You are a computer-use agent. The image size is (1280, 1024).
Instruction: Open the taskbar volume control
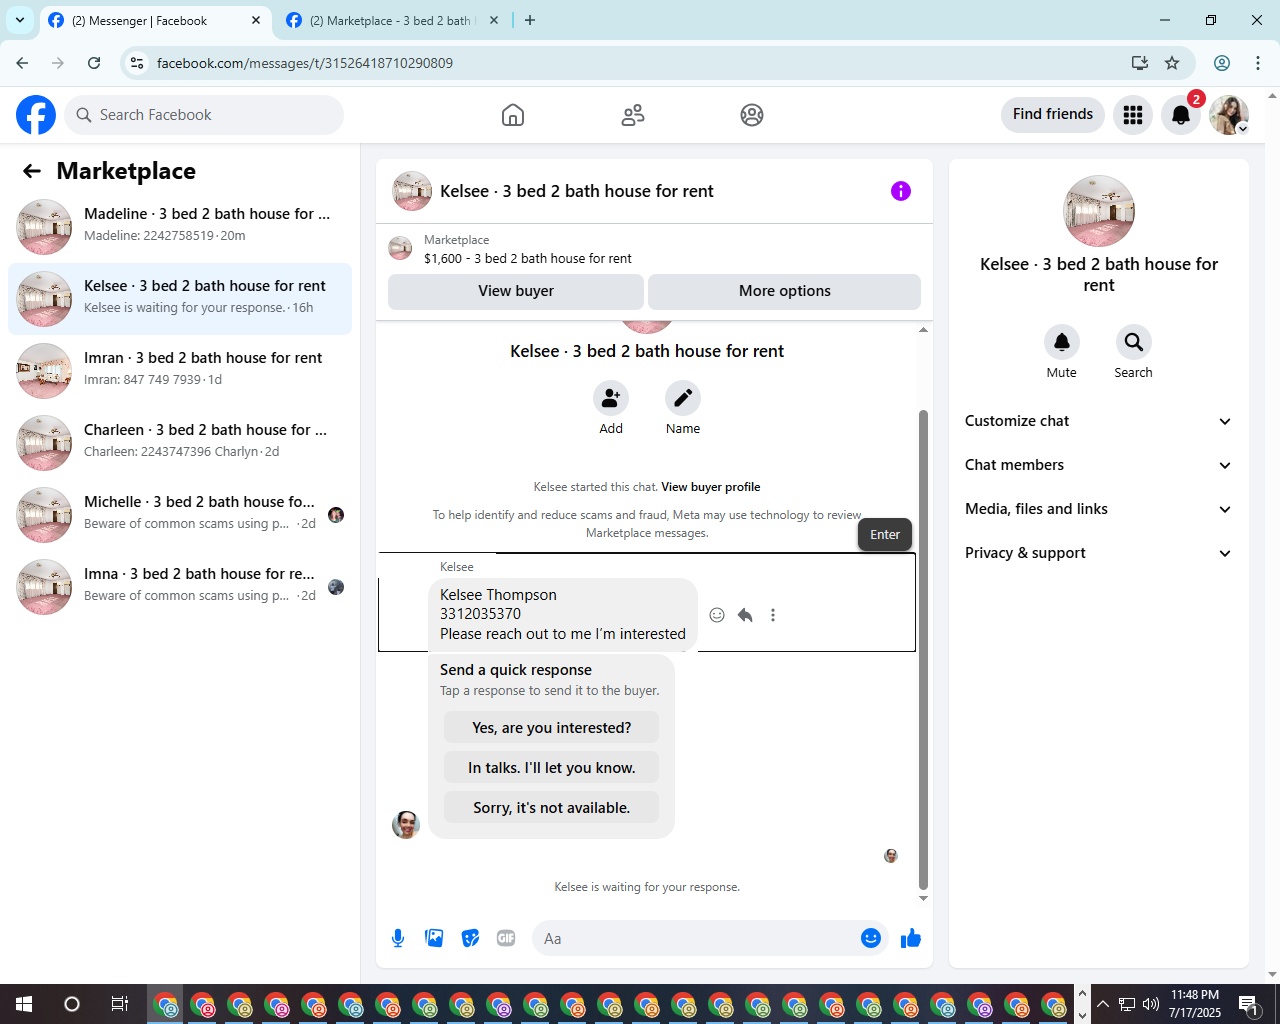pyautogui.click(x=1150, y=1004)
